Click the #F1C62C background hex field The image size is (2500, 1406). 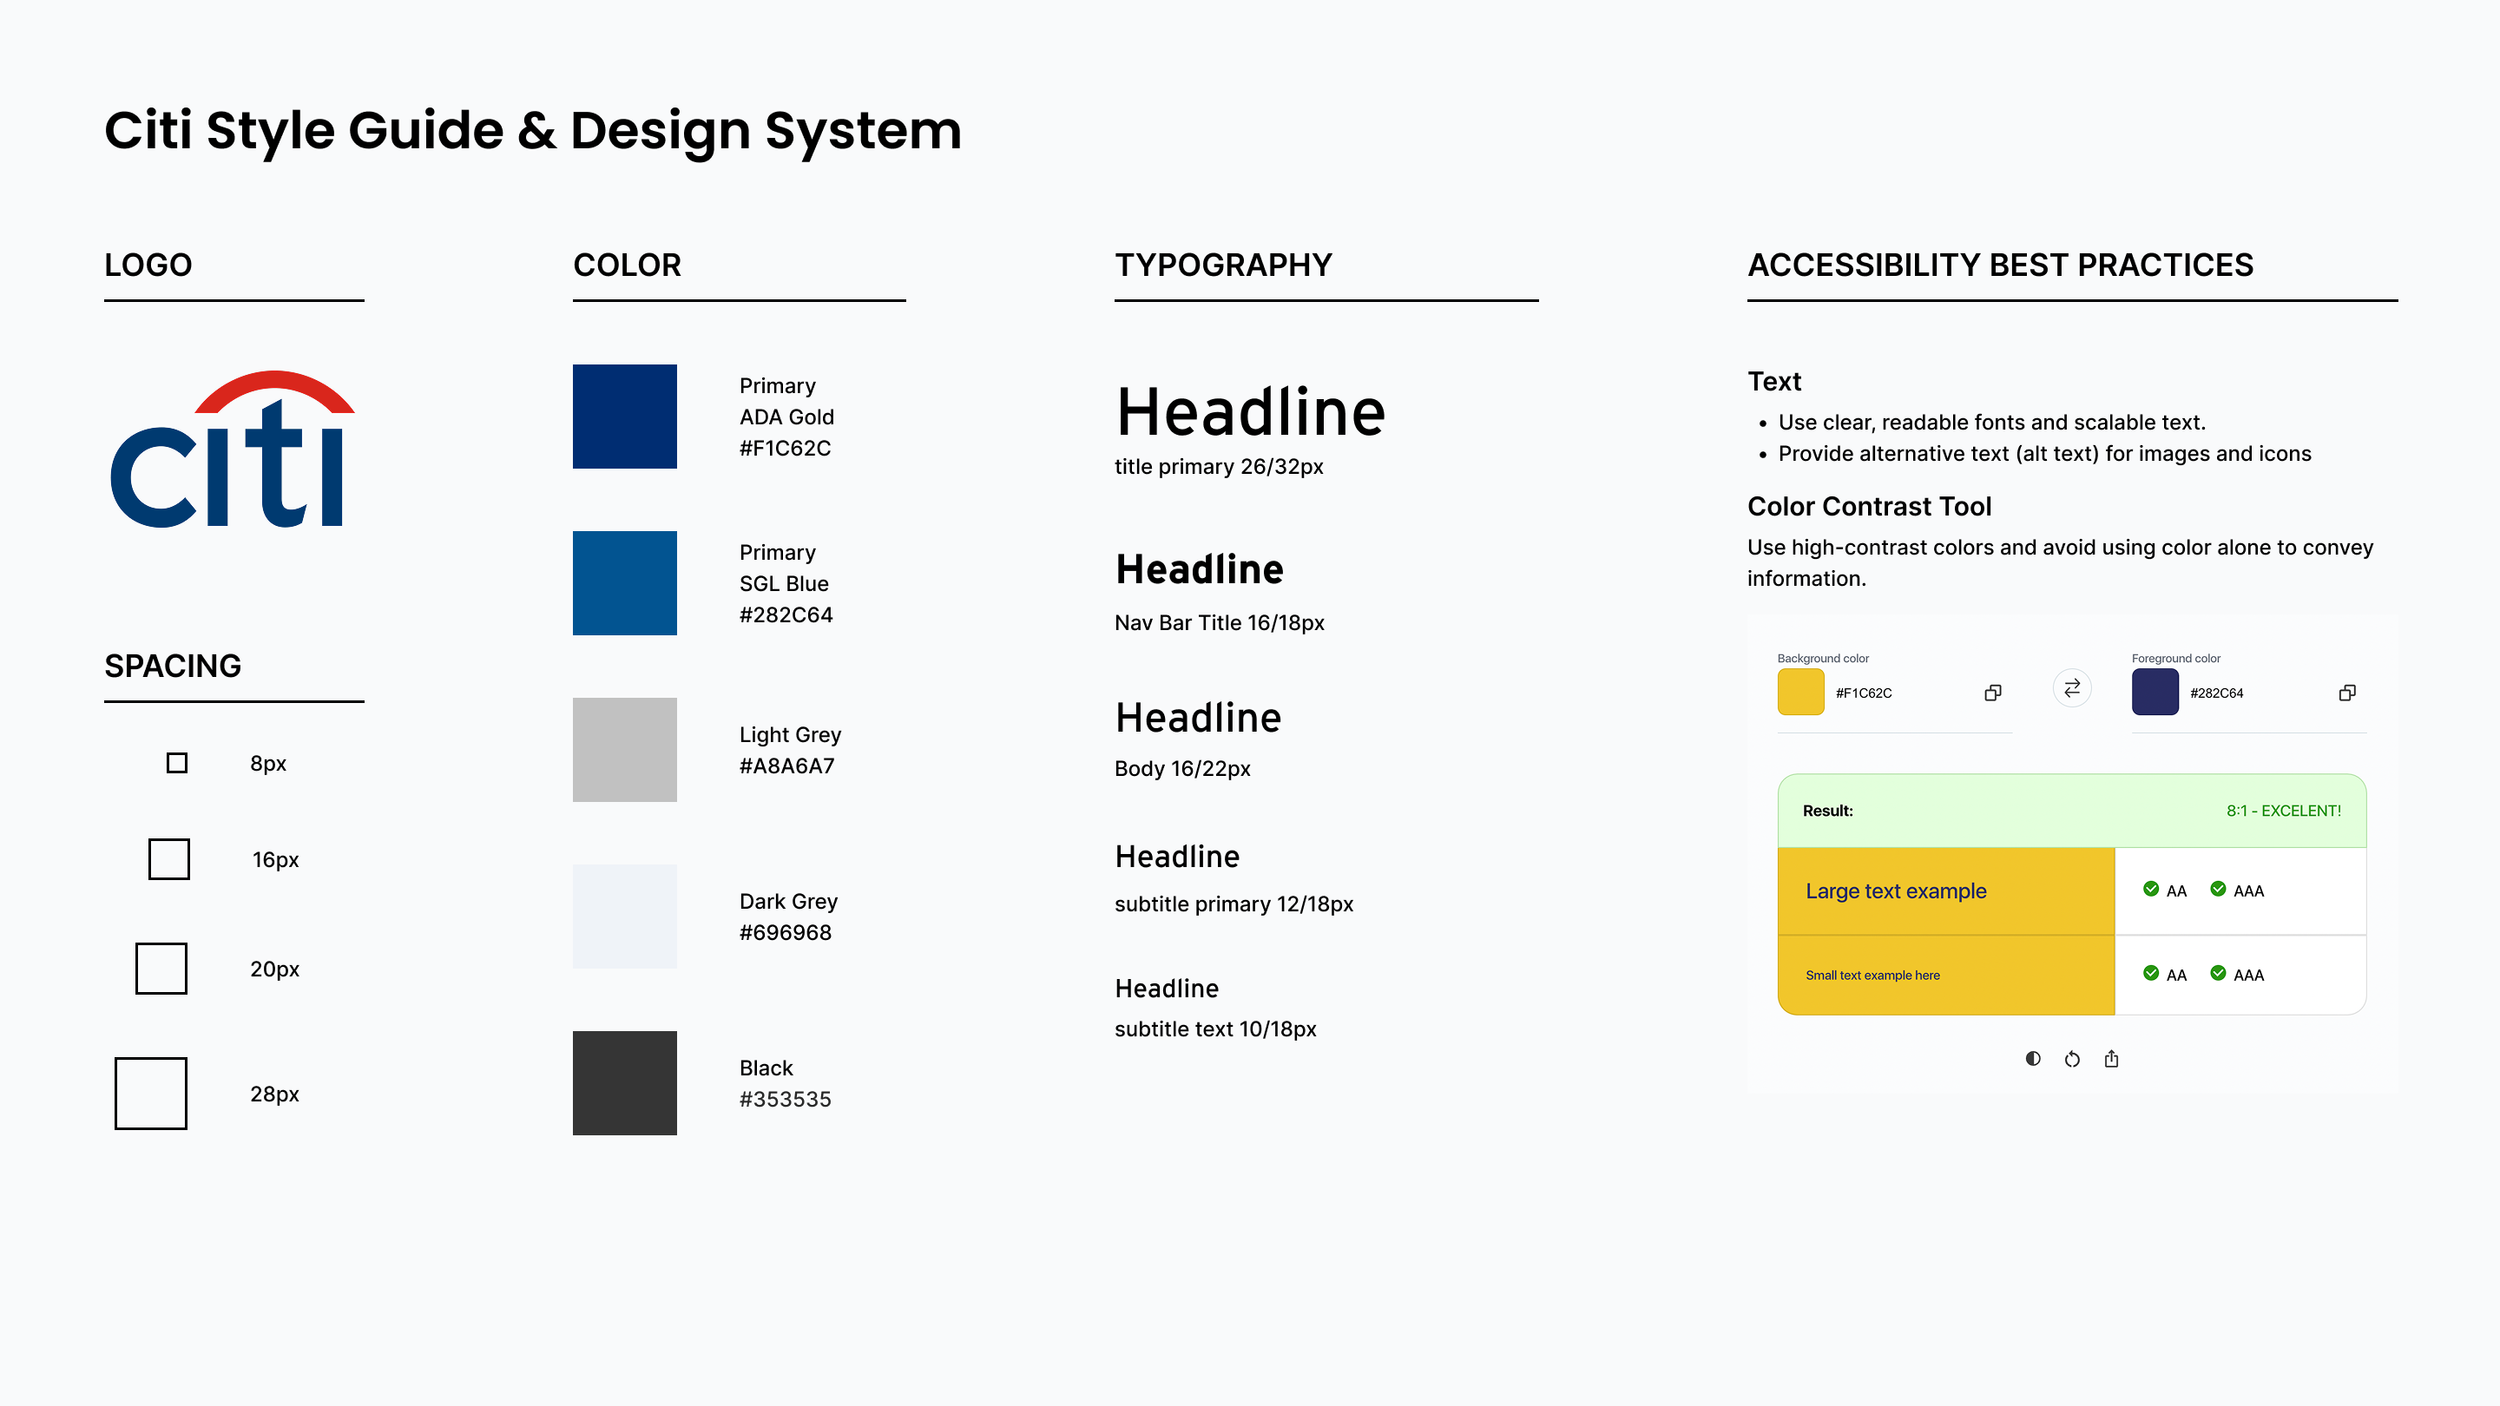point(1863,693)
